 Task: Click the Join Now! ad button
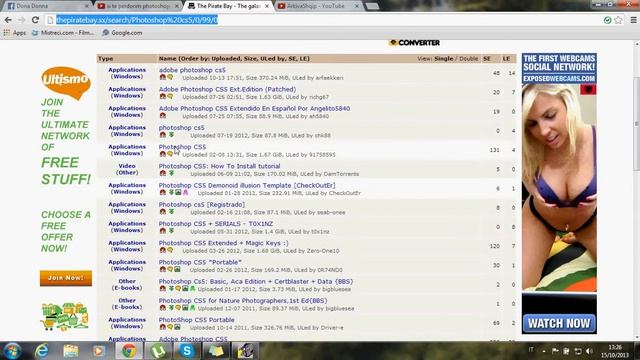click(x=66, y=278)
